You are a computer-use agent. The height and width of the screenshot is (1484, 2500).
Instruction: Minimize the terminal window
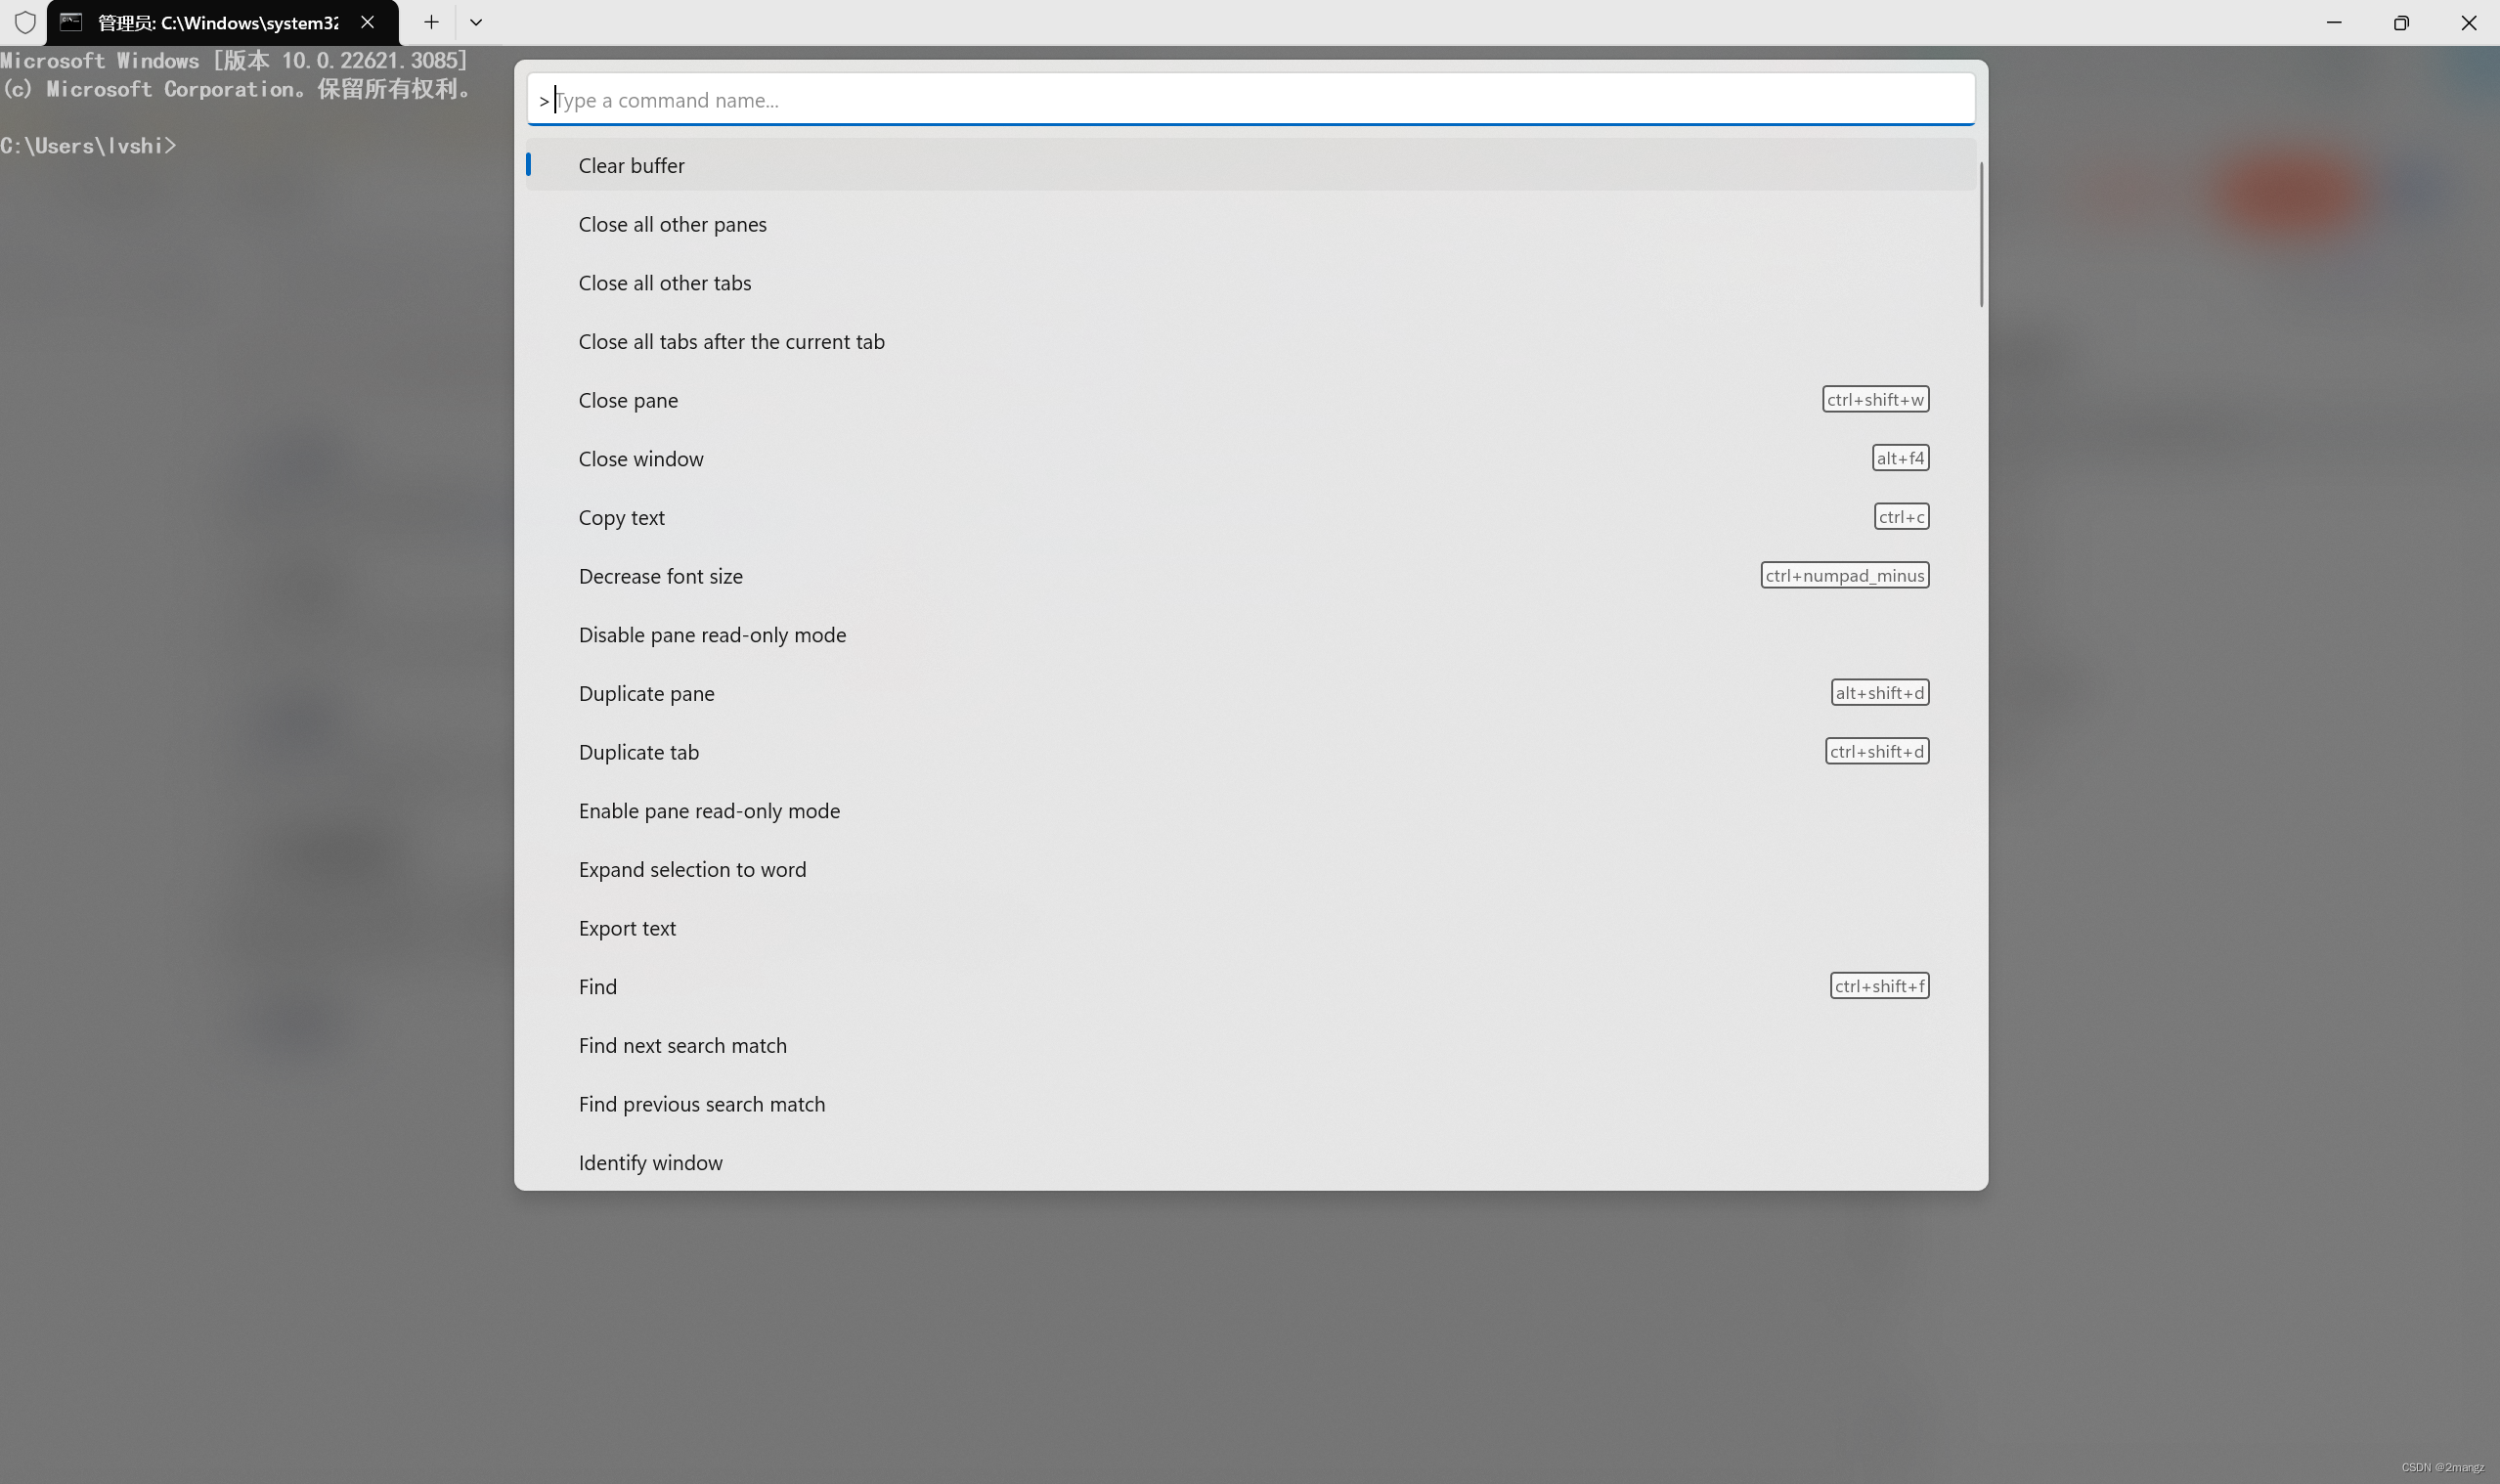point(2334,22)
